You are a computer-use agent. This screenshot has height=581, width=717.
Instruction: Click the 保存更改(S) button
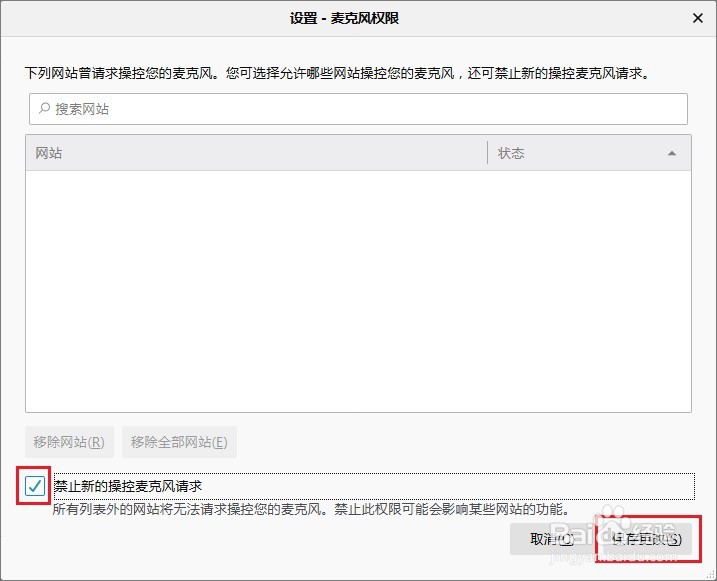[x=647, y=539]
